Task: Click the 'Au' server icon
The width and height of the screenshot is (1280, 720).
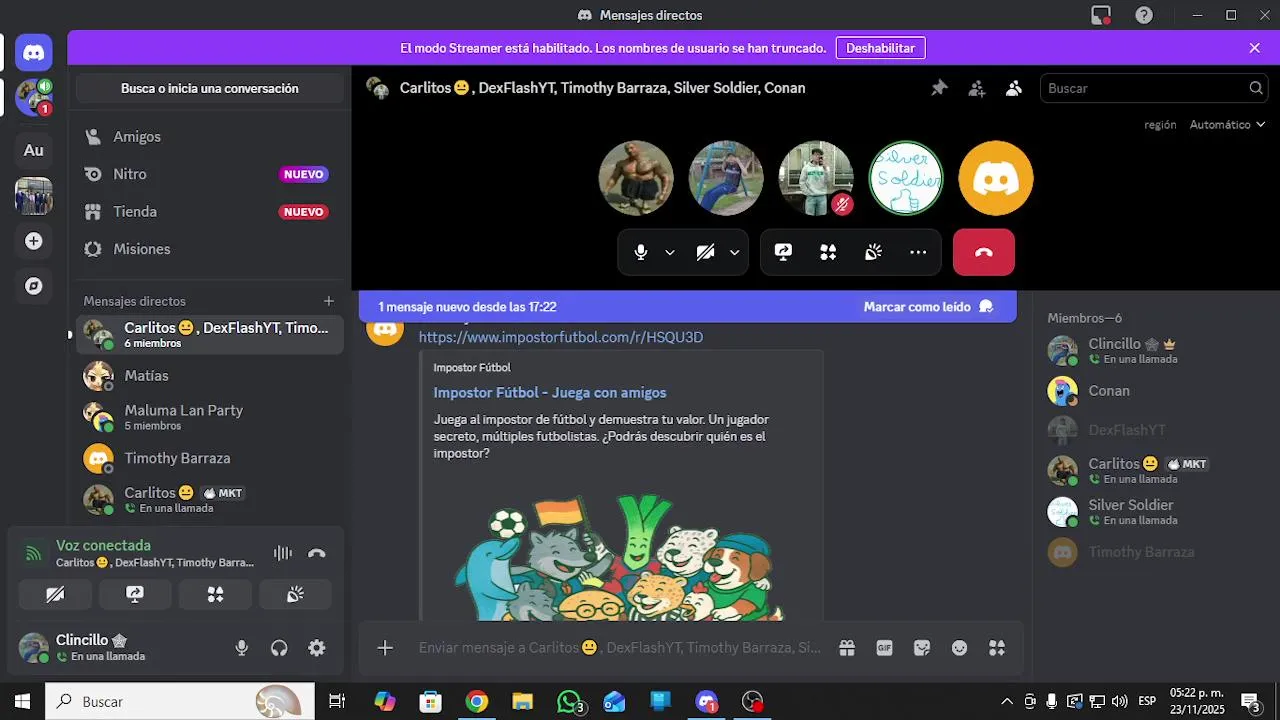Action: 33,150
